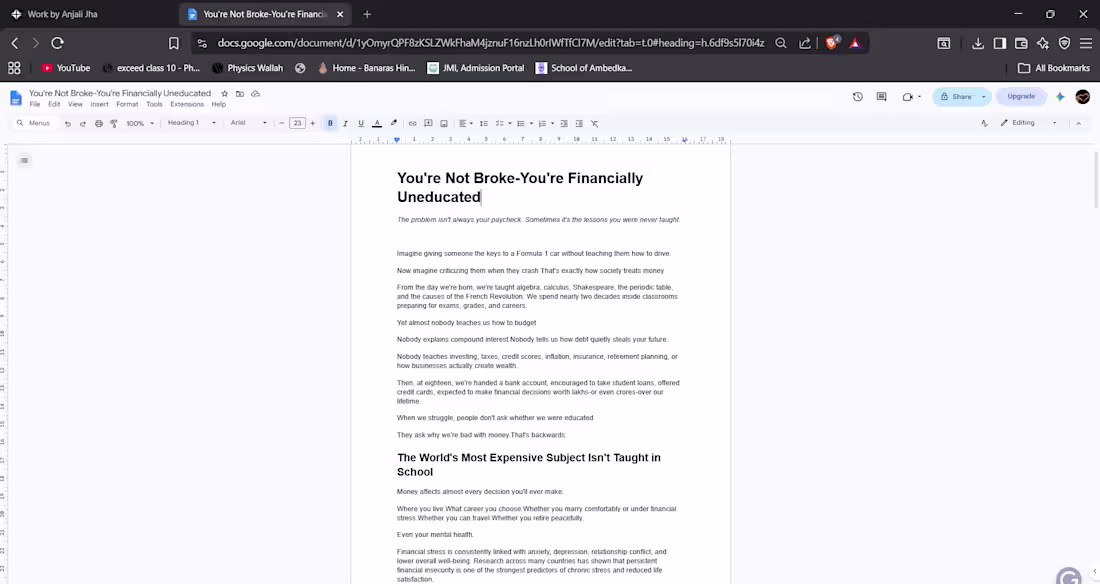Decrease the indent level
Image resolution: width=1100 pixels, height=584 pixels.
pyautogui.click(x=563, y=124)
